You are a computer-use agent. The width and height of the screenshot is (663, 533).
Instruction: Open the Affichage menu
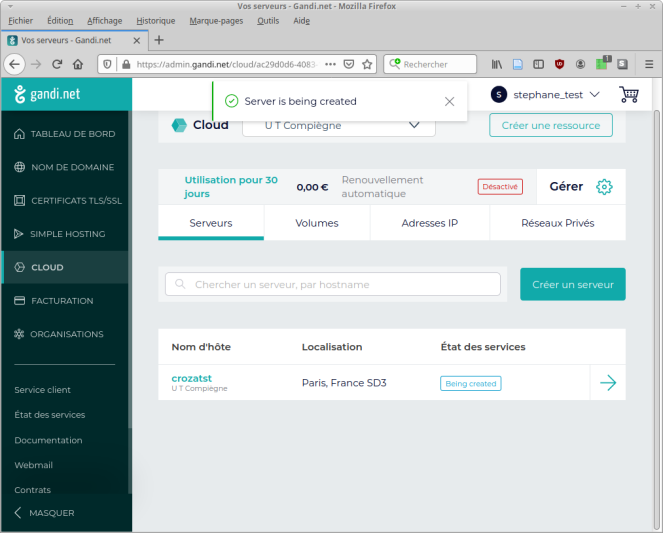tap(104, 21)
